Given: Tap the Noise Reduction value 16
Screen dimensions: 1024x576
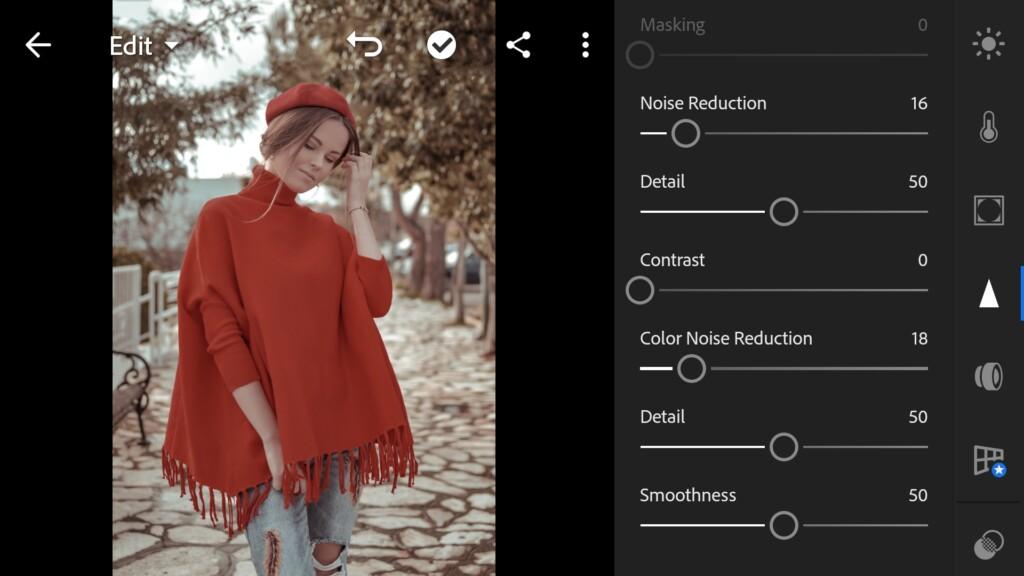Looking at the screenshot, I should tap(919, 103).
